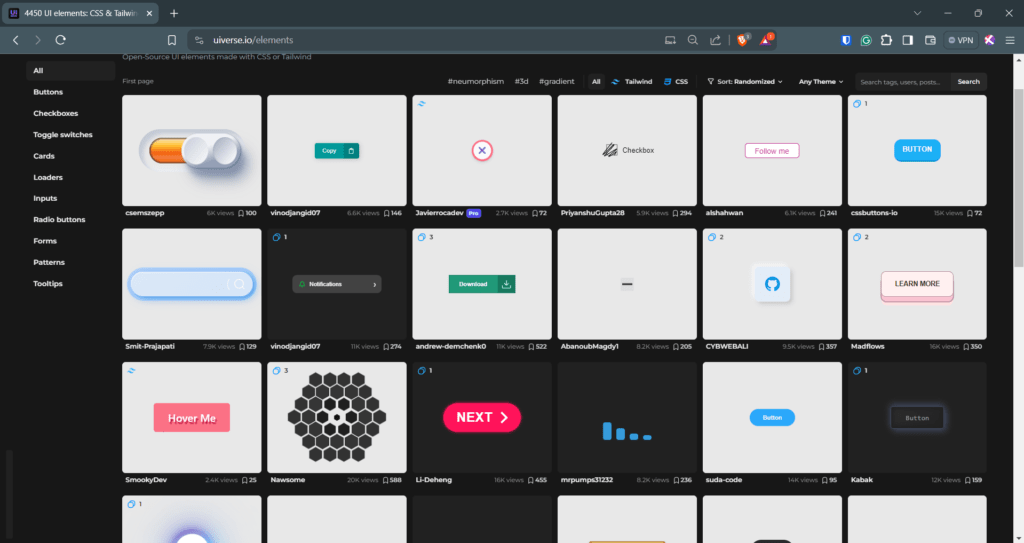Open Inputs category in sidebar

point(45,198)
